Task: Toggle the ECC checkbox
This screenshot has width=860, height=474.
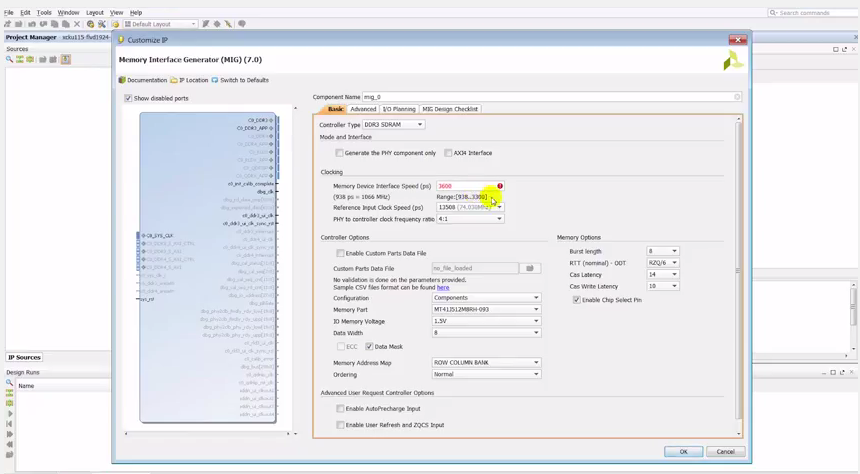Action: (341, 347)
